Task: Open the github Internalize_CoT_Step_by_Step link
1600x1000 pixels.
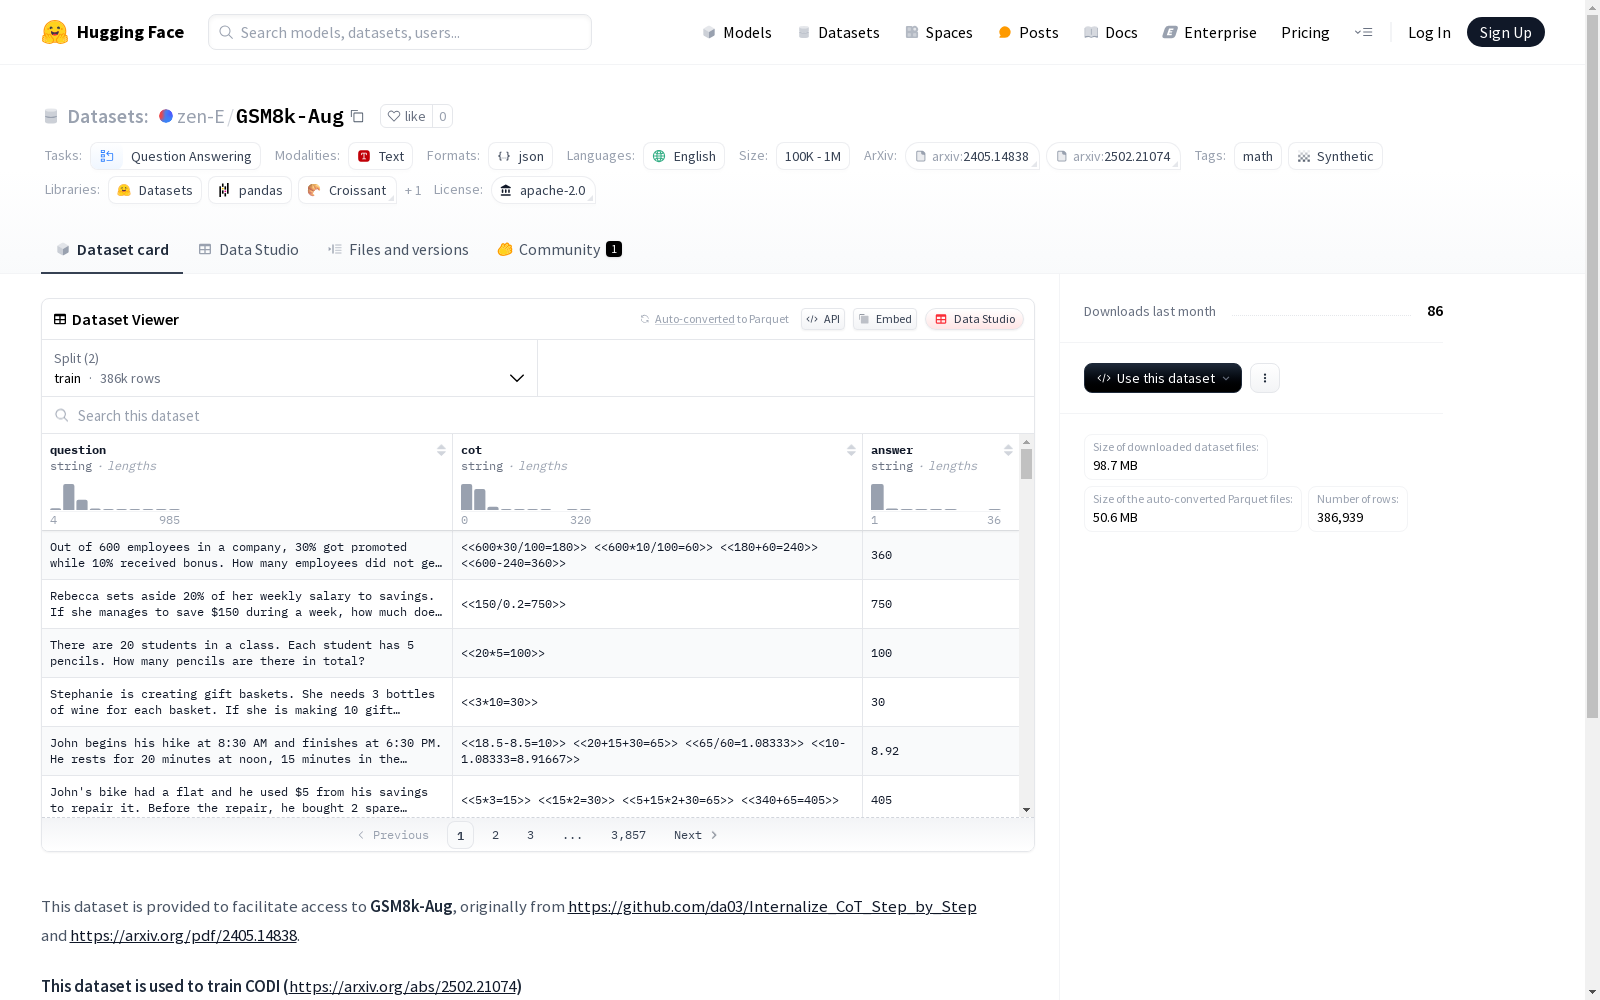Action: click(772, 906)
